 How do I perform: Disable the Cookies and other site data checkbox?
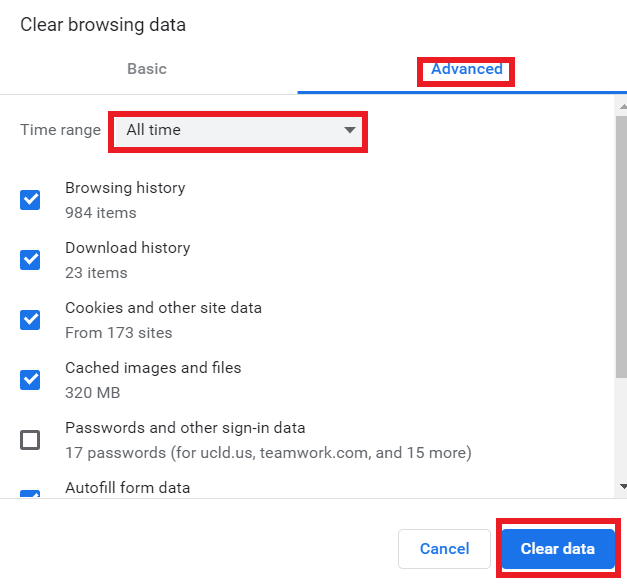click(x=31, y=320)
